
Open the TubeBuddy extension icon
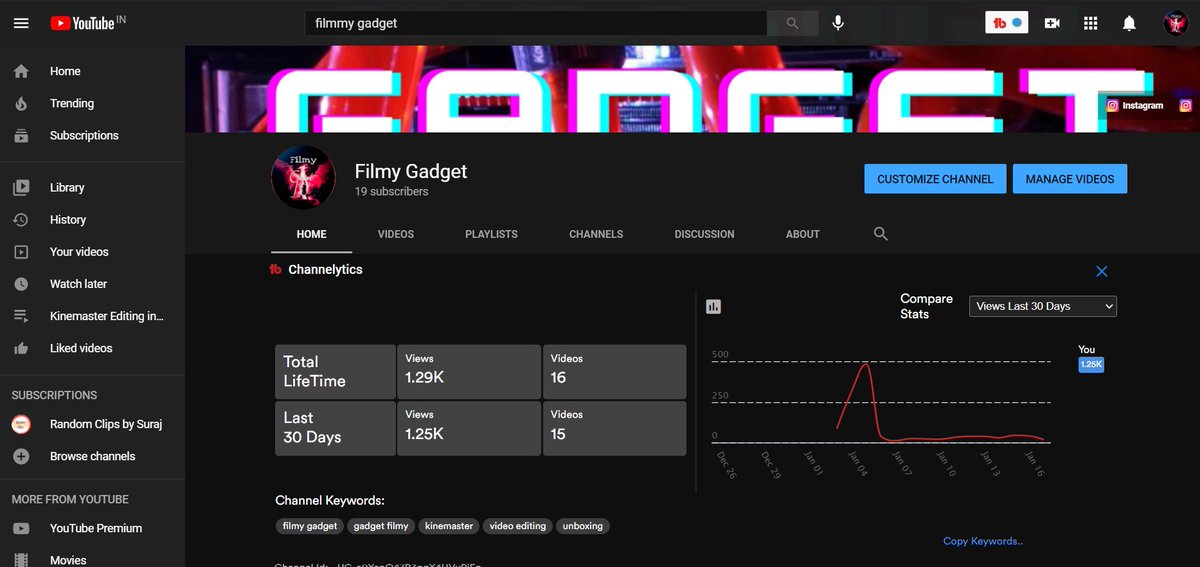[x=1007, y=22]
